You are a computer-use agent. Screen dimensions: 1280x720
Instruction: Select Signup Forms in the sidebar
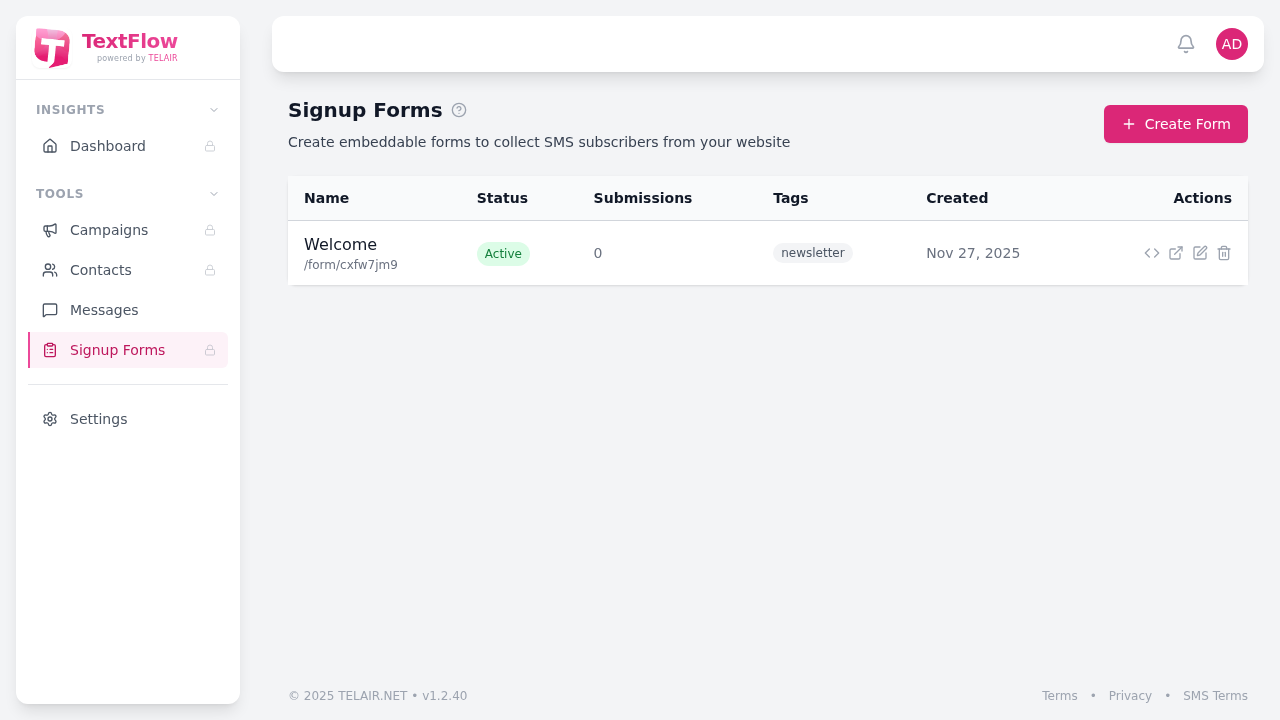pyautogui.click(x=117, y=350)
